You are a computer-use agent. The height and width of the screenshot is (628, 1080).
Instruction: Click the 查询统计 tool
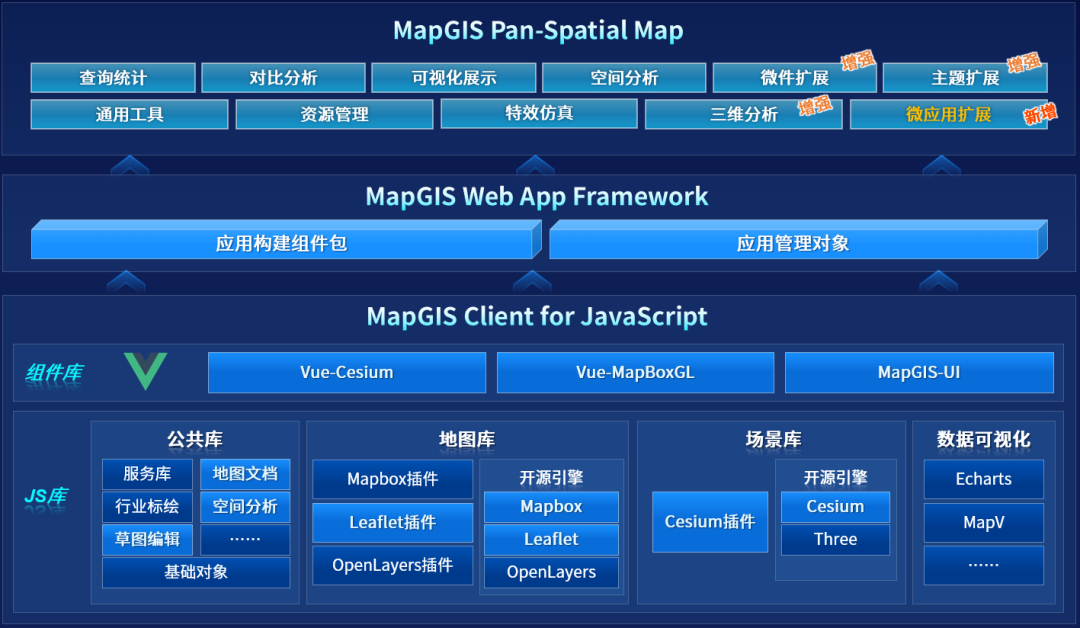click(x=112, y=77)
